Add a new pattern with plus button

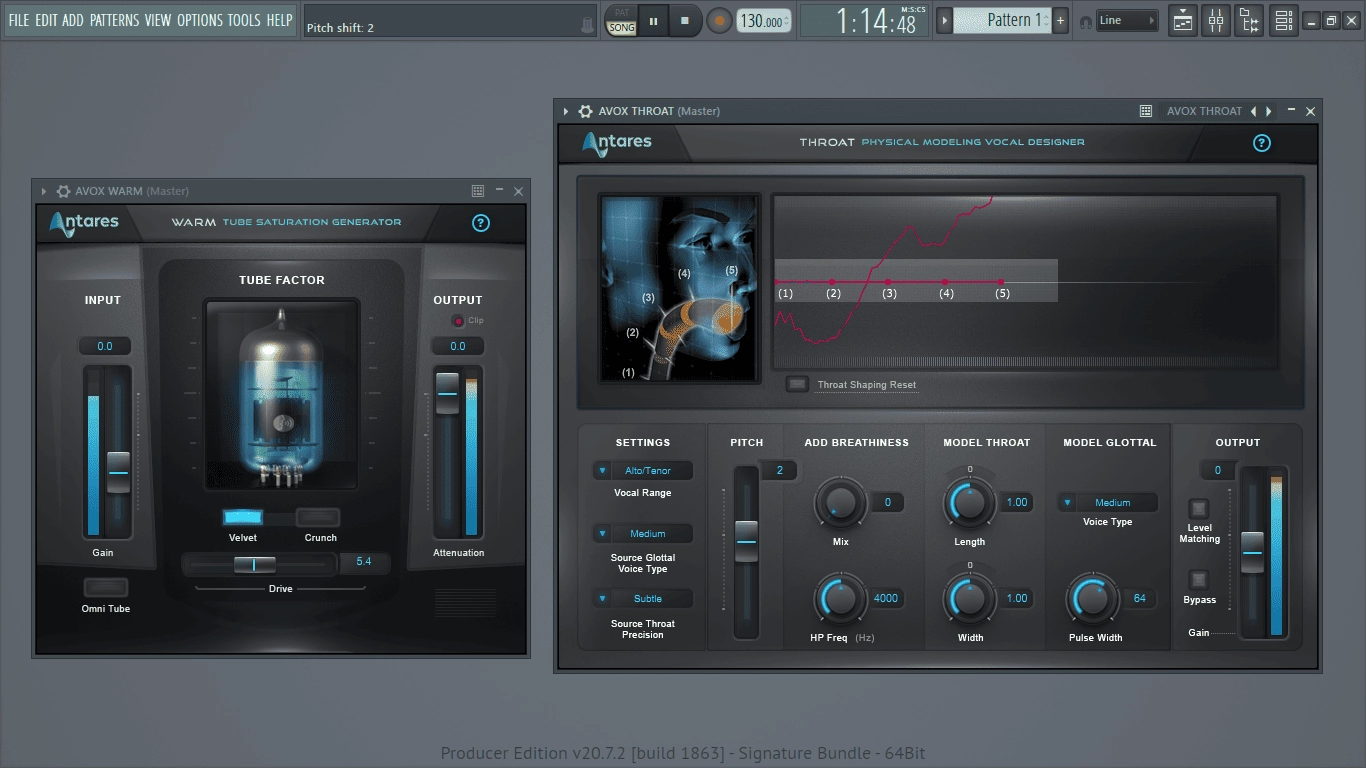[1061, 20]
